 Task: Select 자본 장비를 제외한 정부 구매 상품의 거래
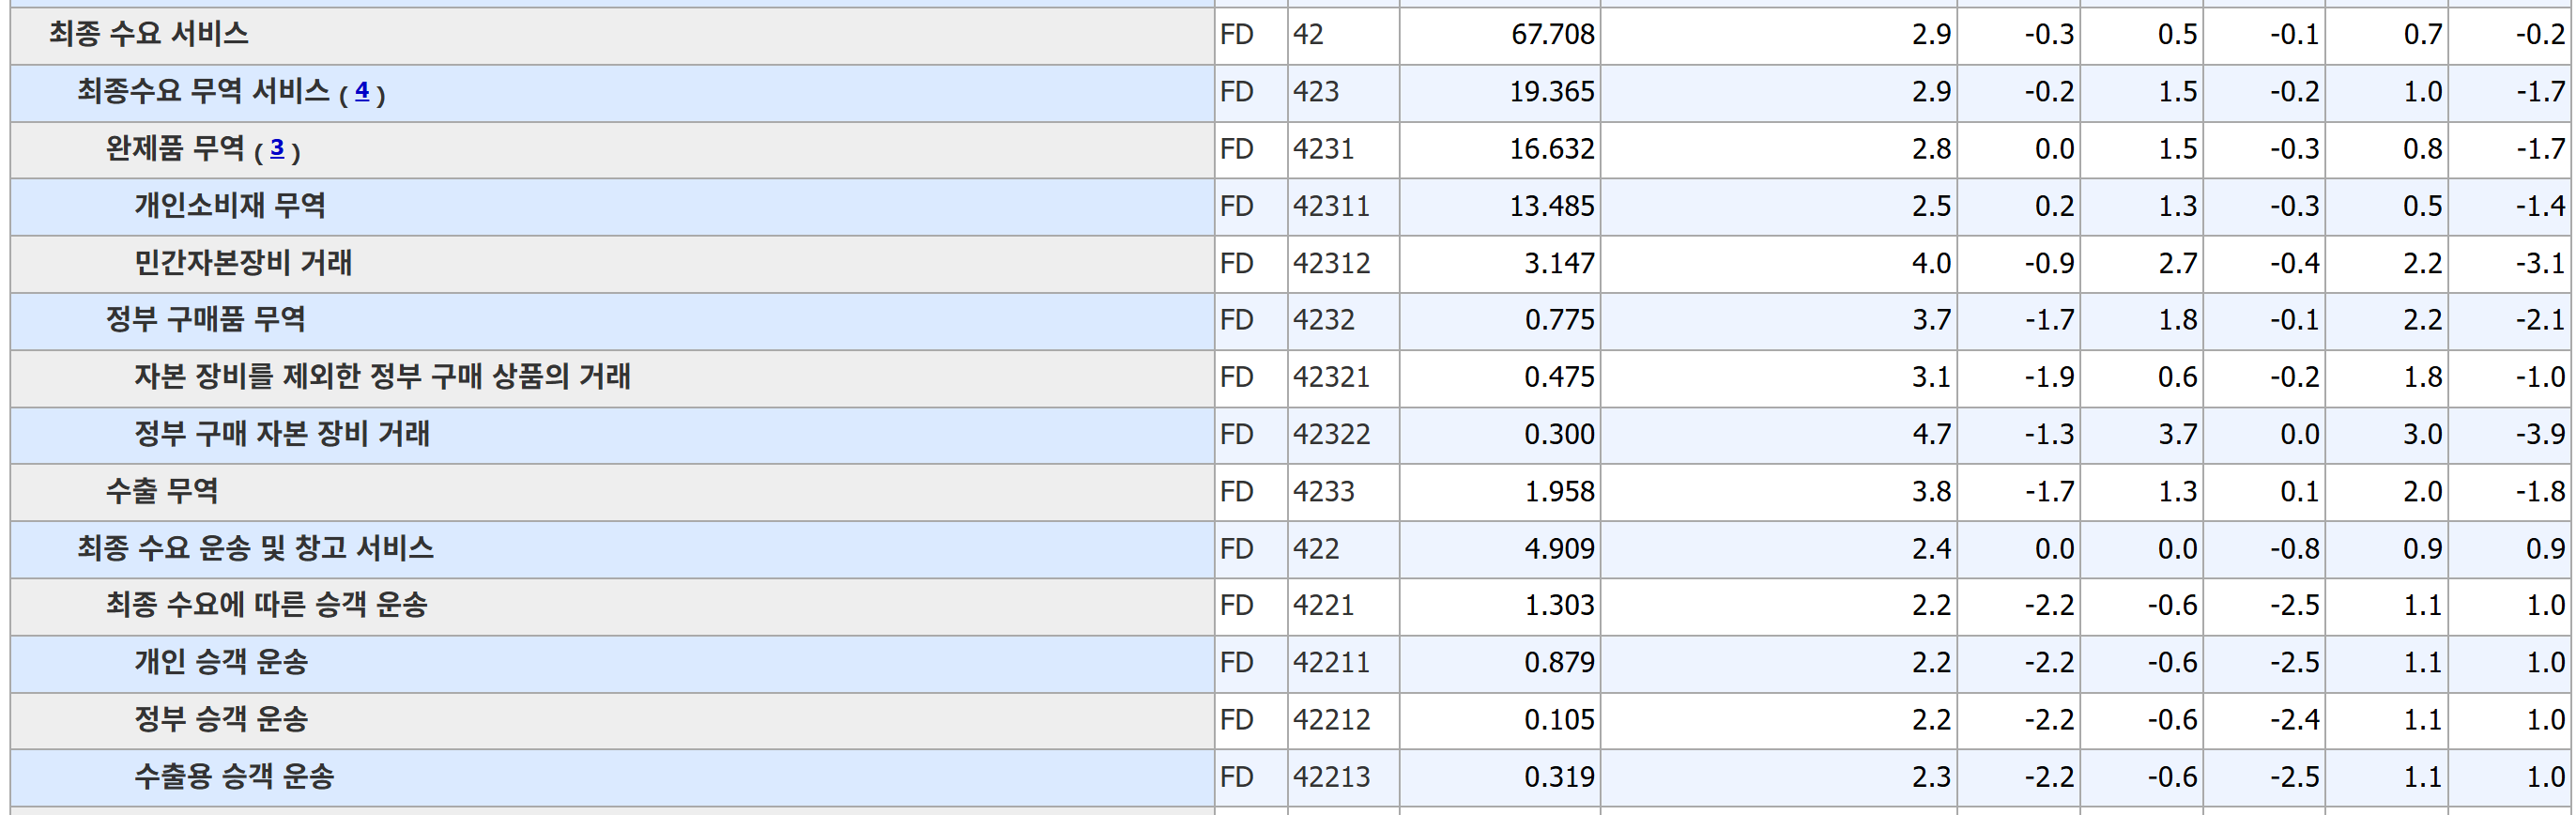pyautogui.click(x=382, y=377)
